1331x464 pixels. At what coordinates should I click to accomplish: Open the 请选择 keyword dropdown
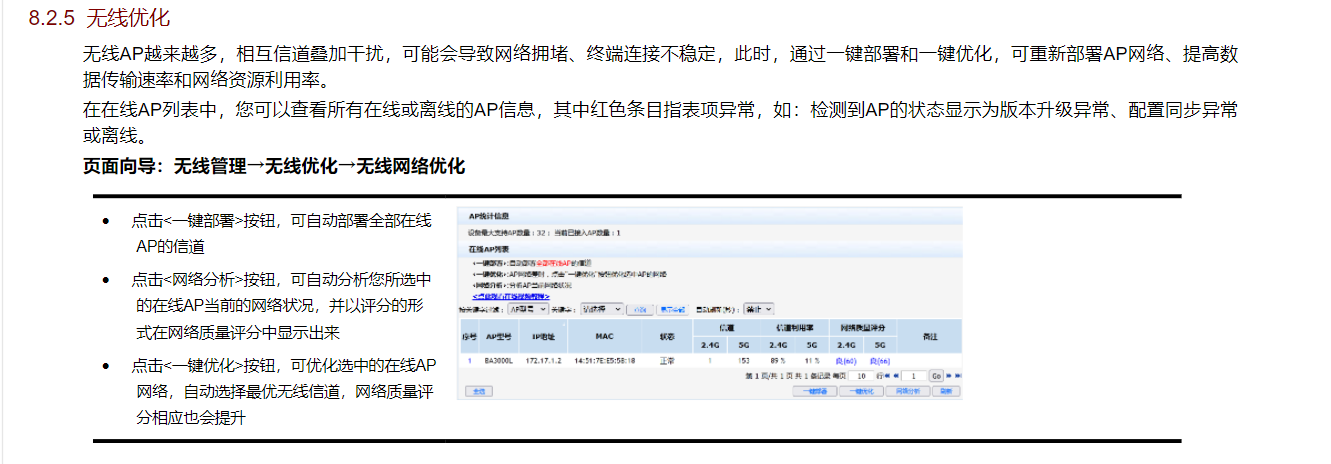(x=602, y=309)
